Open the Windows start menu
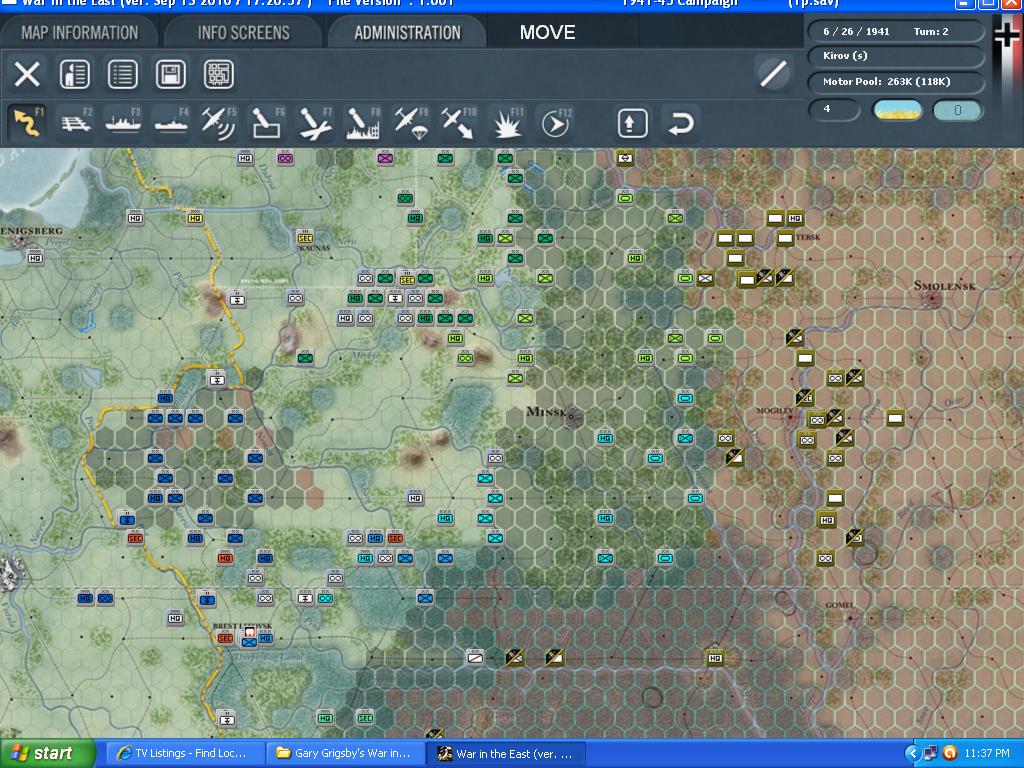The height and width of the screenshot is (768, 1024). click(47, 753)
